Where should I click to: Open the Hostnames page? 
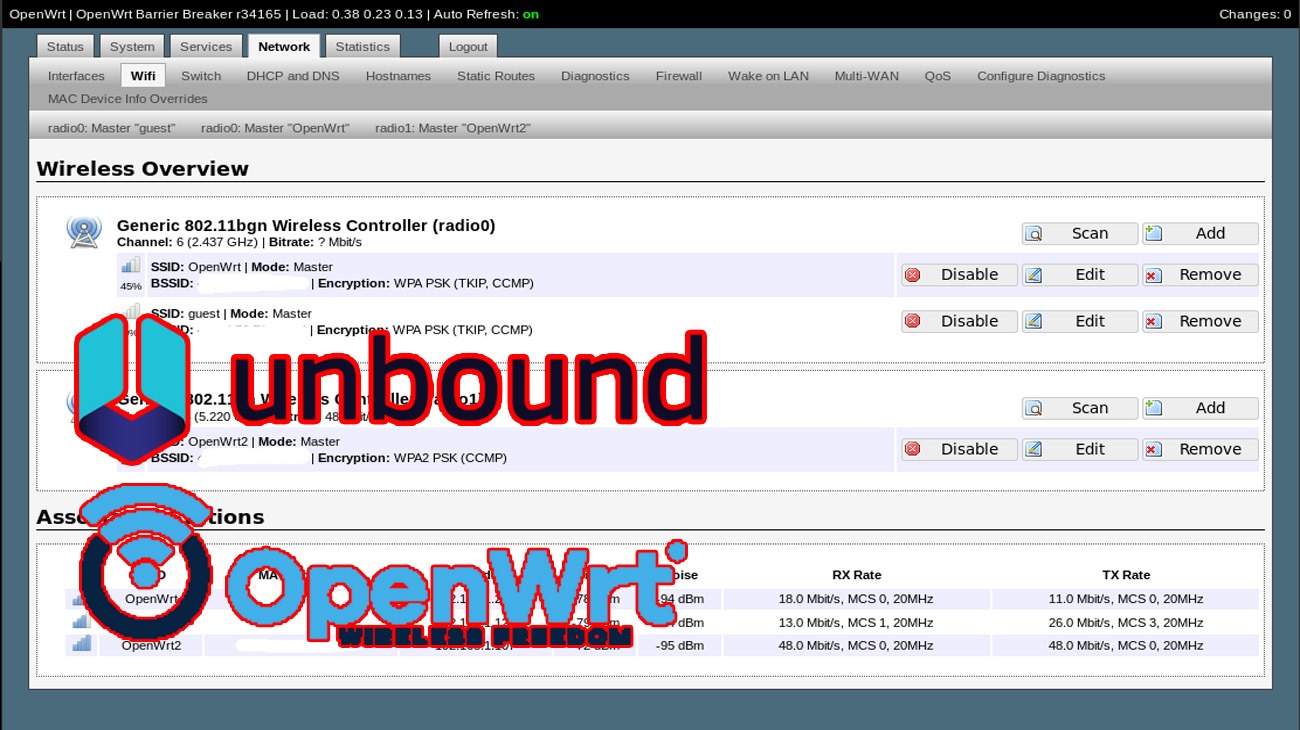(x=398, y=76)
